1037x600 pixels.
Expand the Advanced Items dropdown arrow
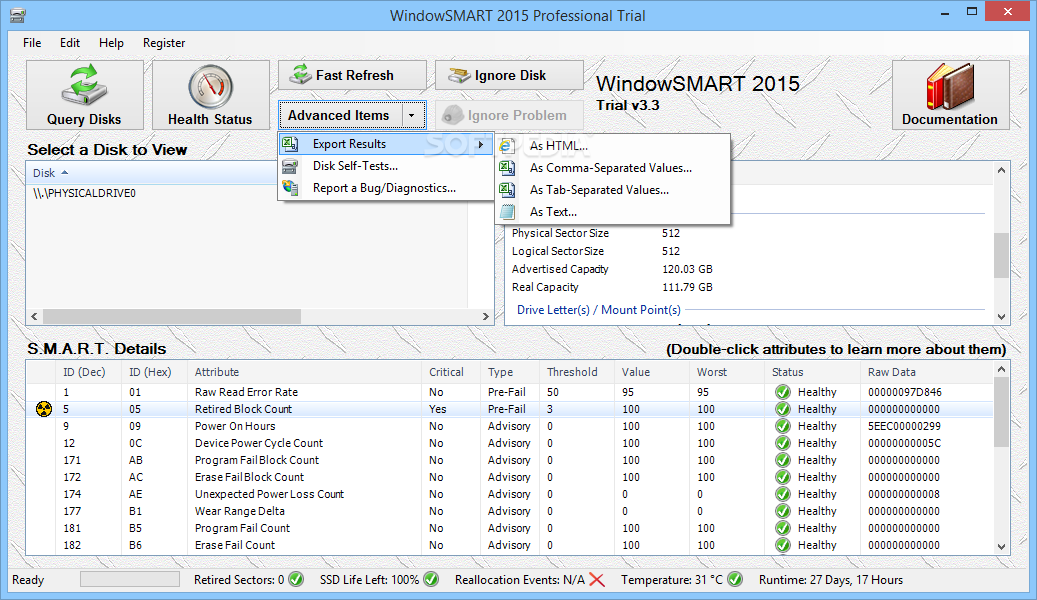click(x=412, y=115)
